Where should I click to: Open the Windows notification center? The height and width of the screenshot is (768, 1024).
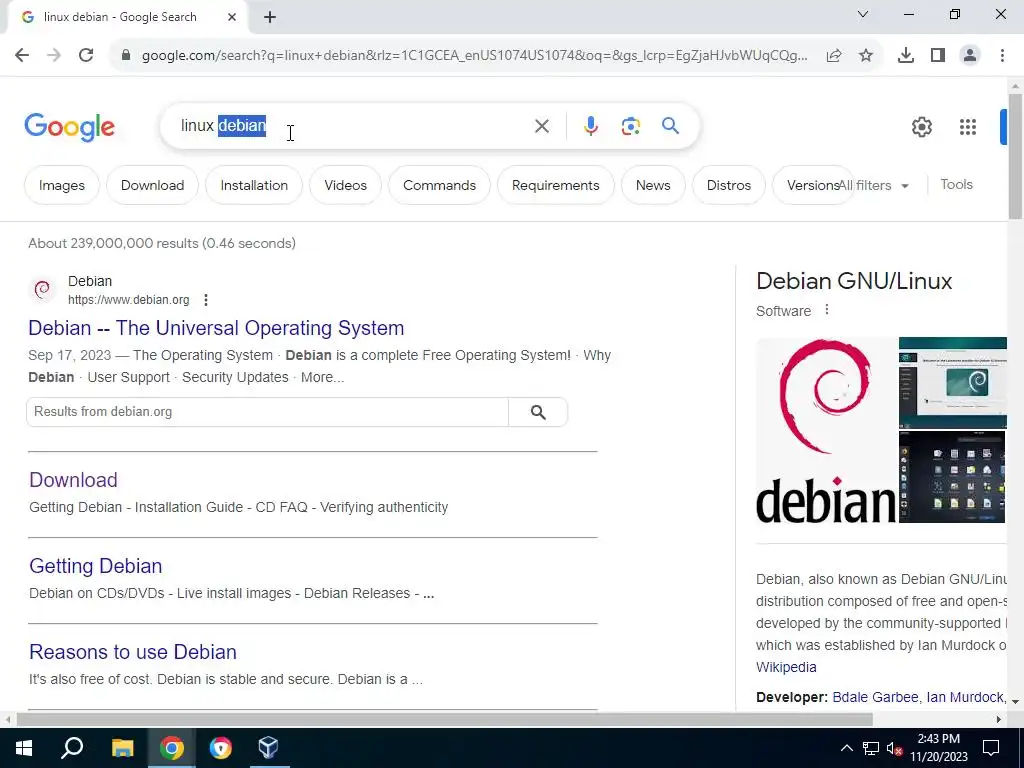[x=991, y=748]
